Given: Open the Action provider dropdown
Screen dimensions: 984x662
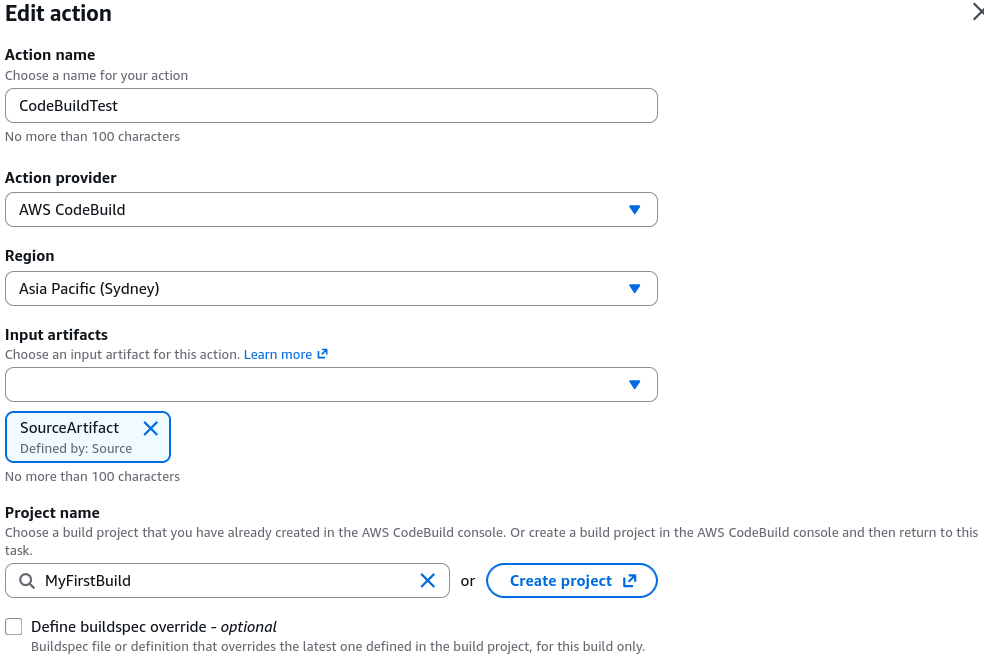Looking at the screenshot, I should click(331, 210).
